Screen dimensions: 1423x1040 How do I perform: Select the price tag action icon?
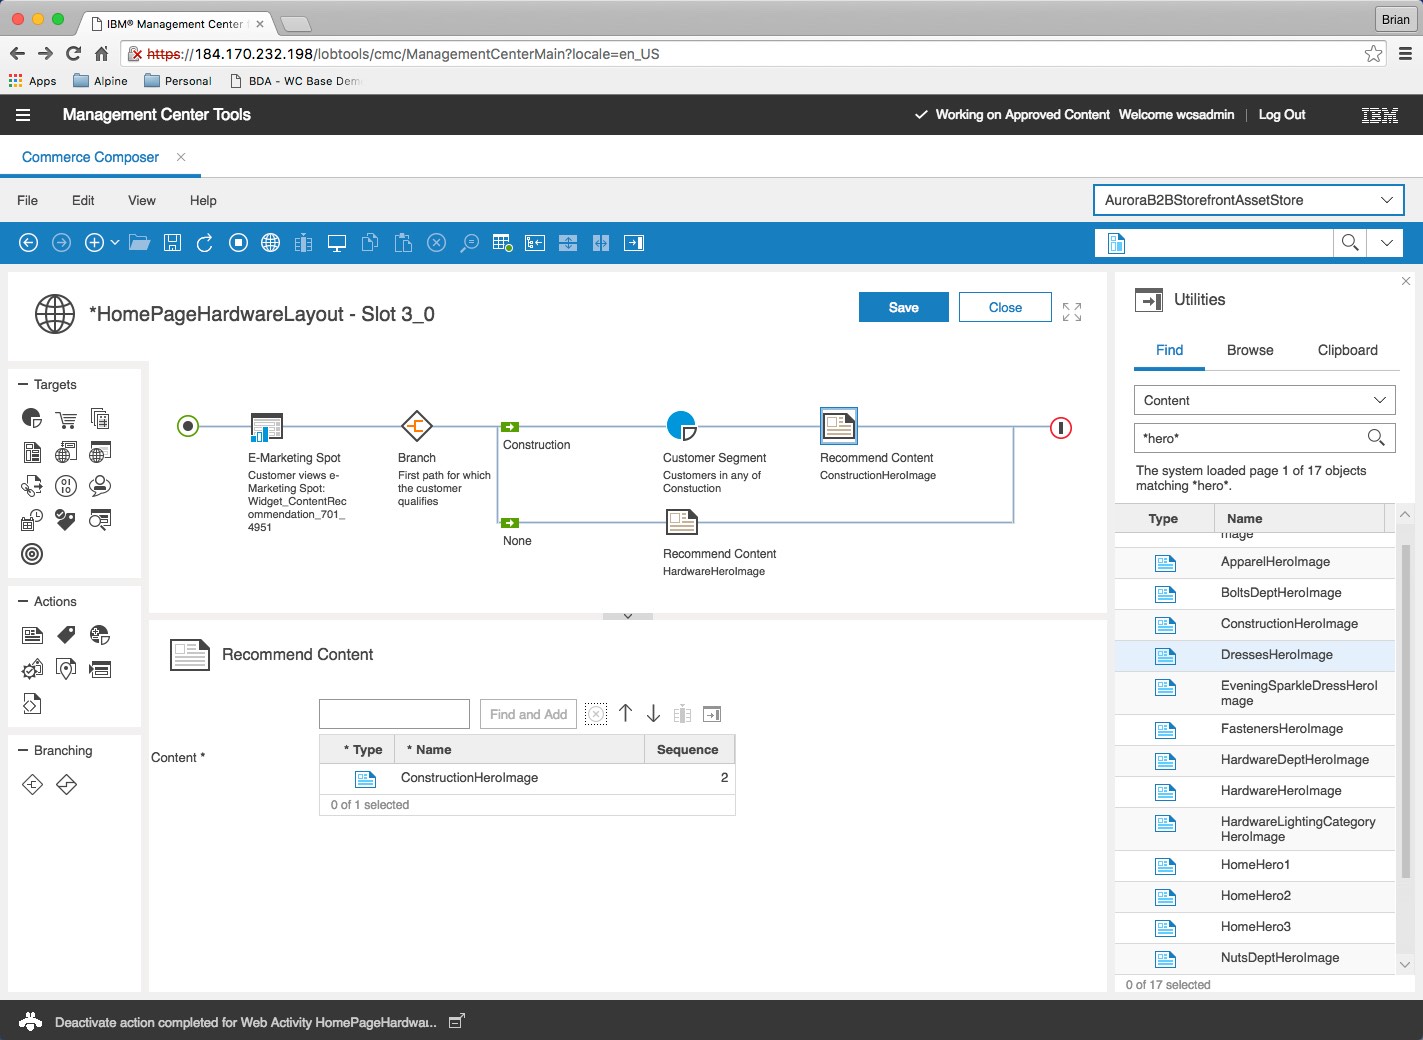[x=66, y=635]
